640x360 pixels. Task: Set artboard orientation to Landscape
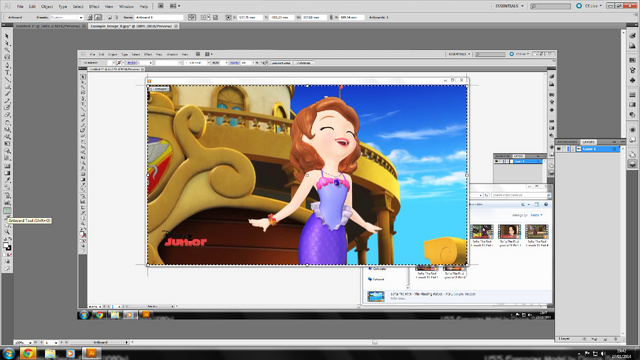click(98, 18)
